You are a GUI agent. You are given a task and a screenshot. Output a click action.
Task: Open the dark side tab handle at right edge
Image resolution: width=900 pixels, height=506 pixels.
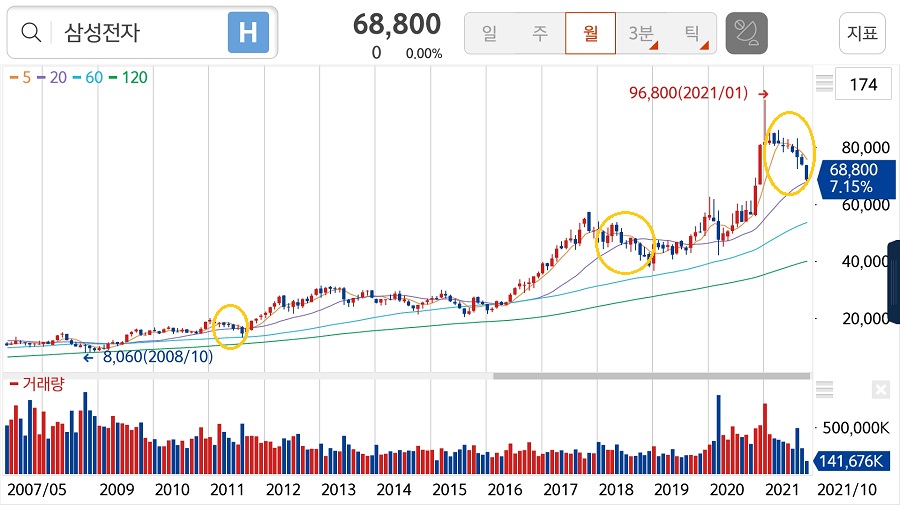894,282
